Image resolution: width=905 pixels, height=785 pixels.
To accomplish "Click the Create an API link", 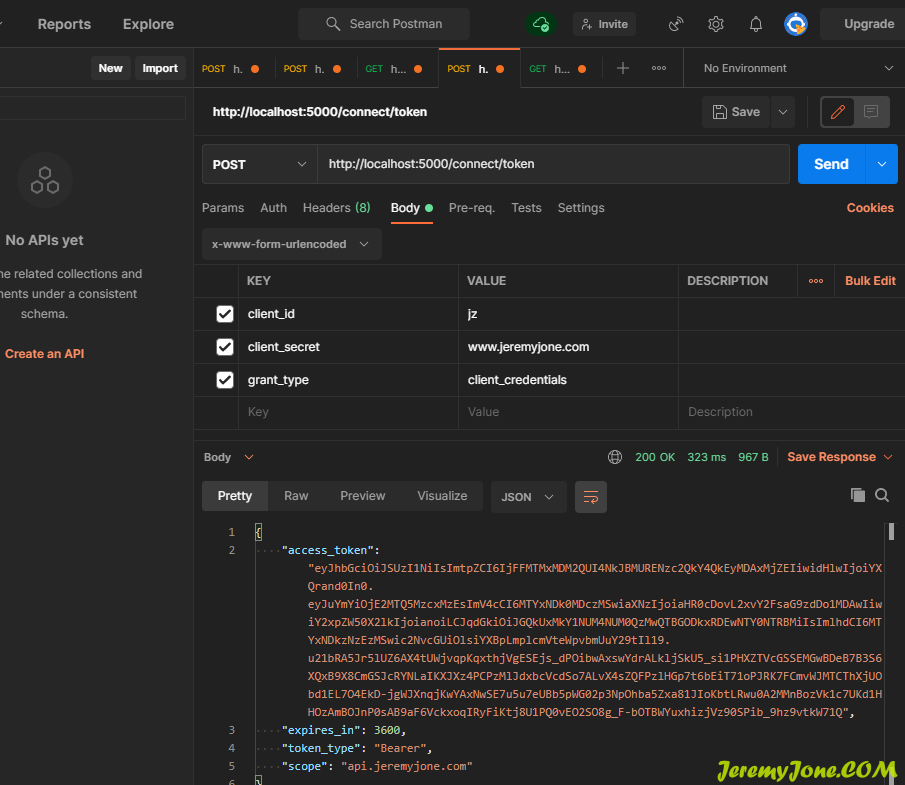I will click(x=44, y=354).
